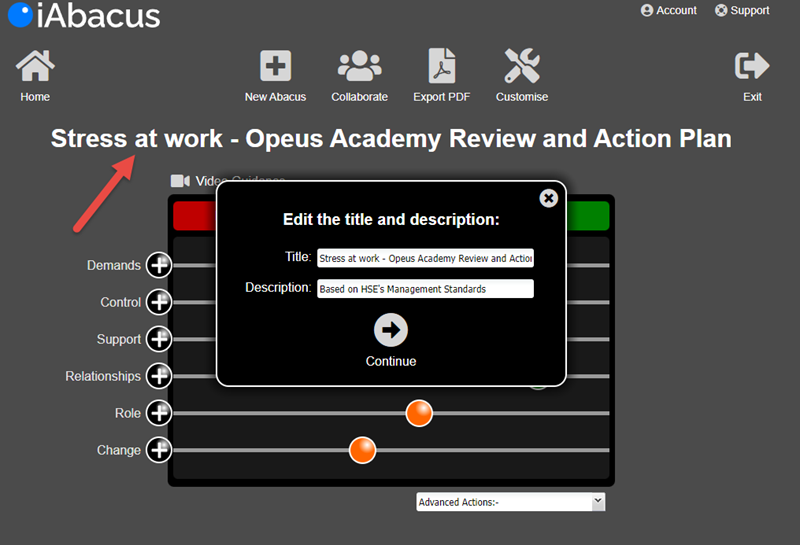Click the plus icon beside Control
800x545 pixels.
tap(159, 302)
